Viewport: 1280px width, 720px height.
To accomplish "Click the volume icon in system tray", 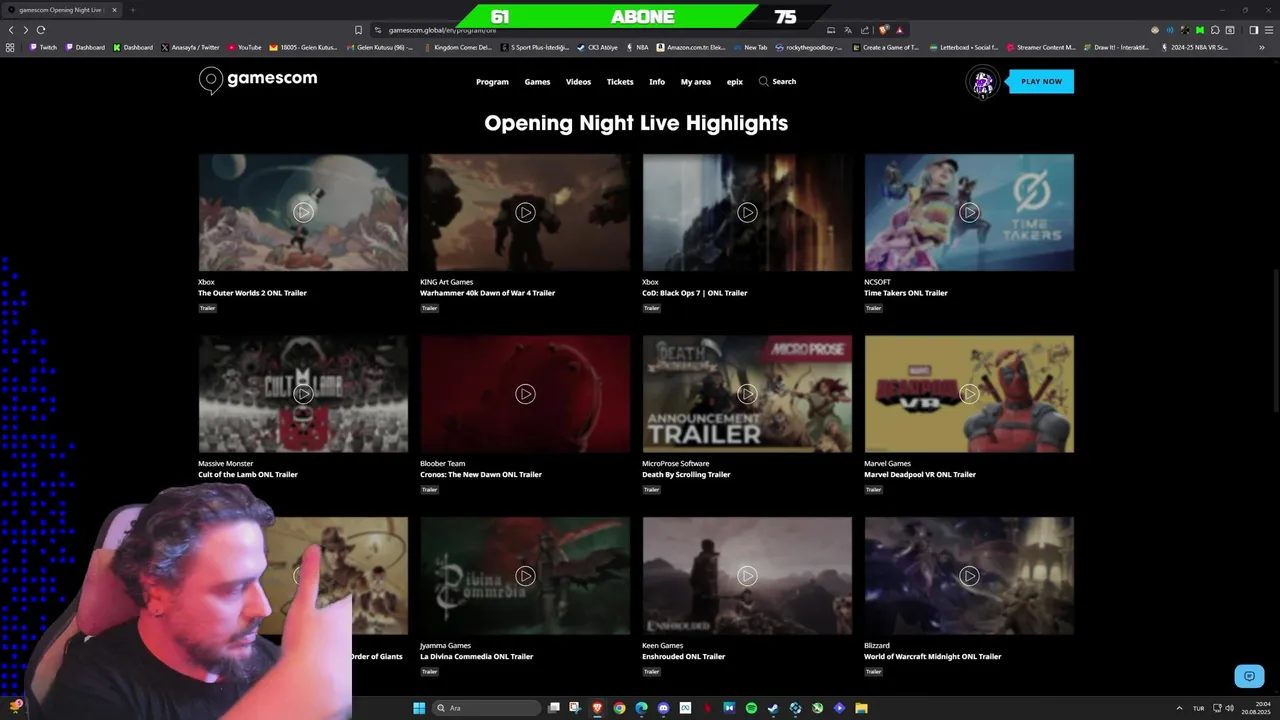I will point(1230,708).
